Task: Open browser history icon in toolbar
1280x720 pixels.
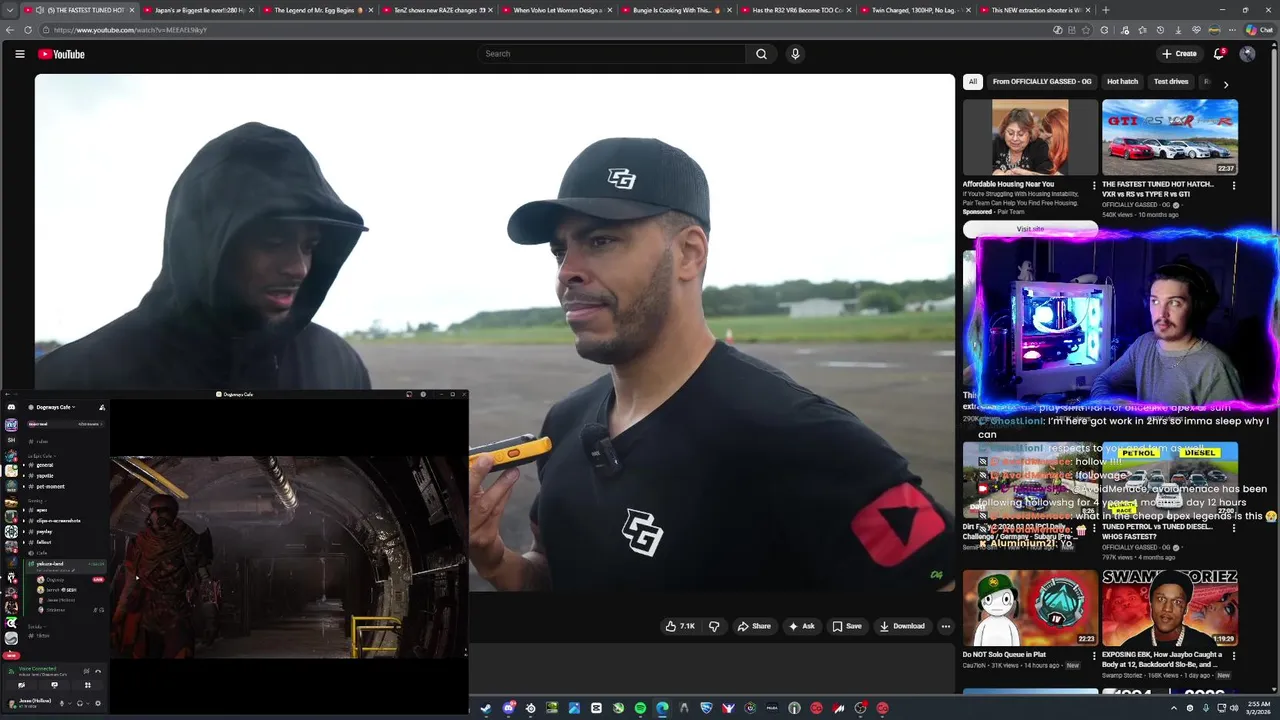Action: (x=1160, y=30)
